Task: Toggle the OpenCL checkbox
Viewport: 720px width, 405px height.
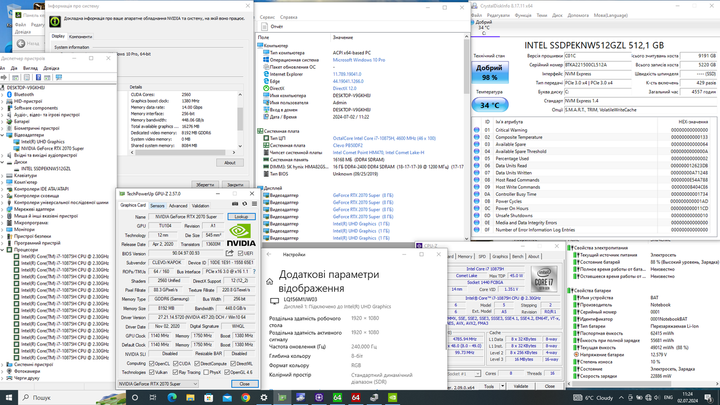Action: coord(152,364)
